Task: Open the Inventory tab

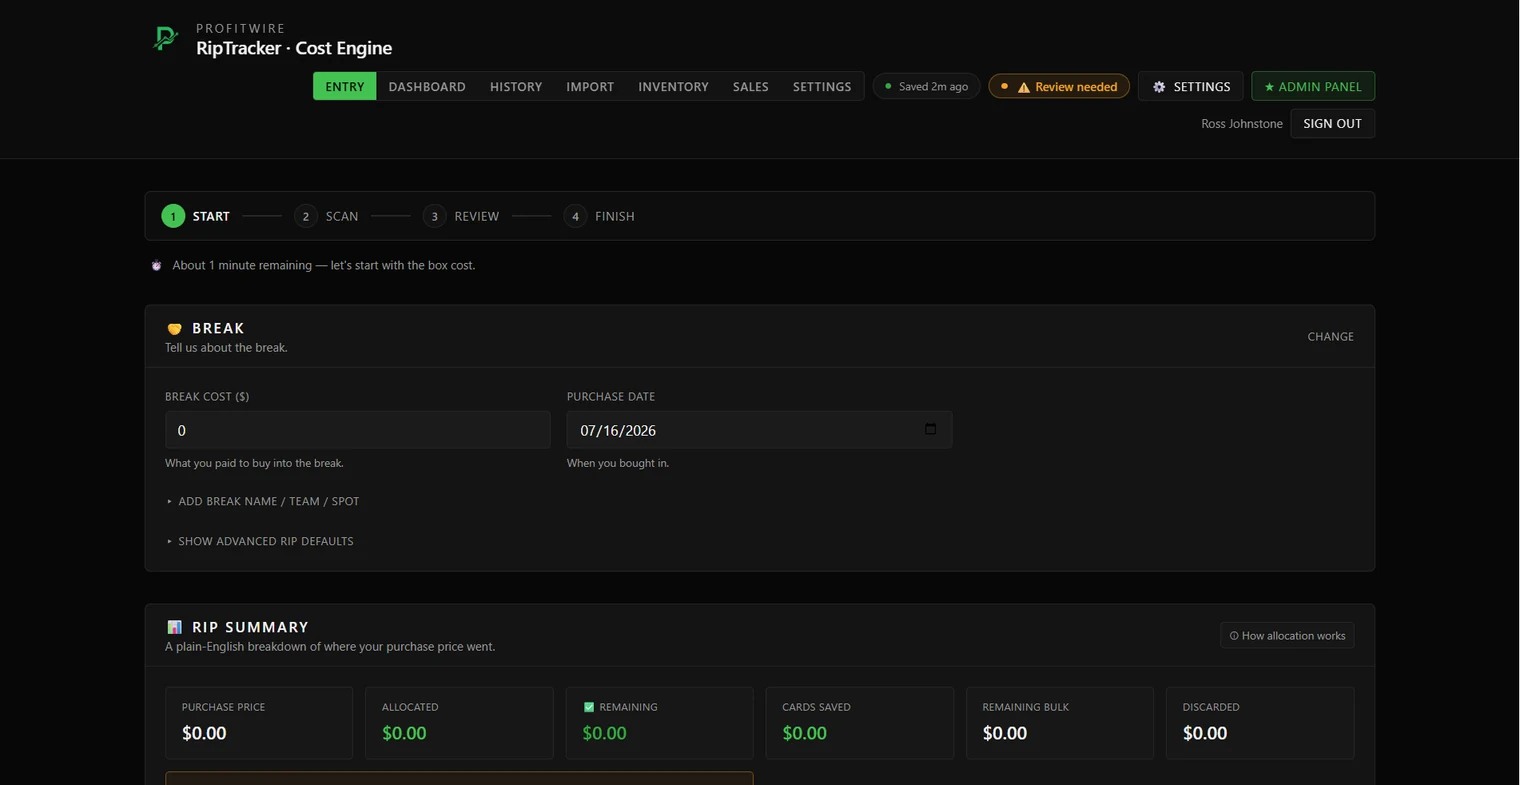Action: click(x=673, y=86)
